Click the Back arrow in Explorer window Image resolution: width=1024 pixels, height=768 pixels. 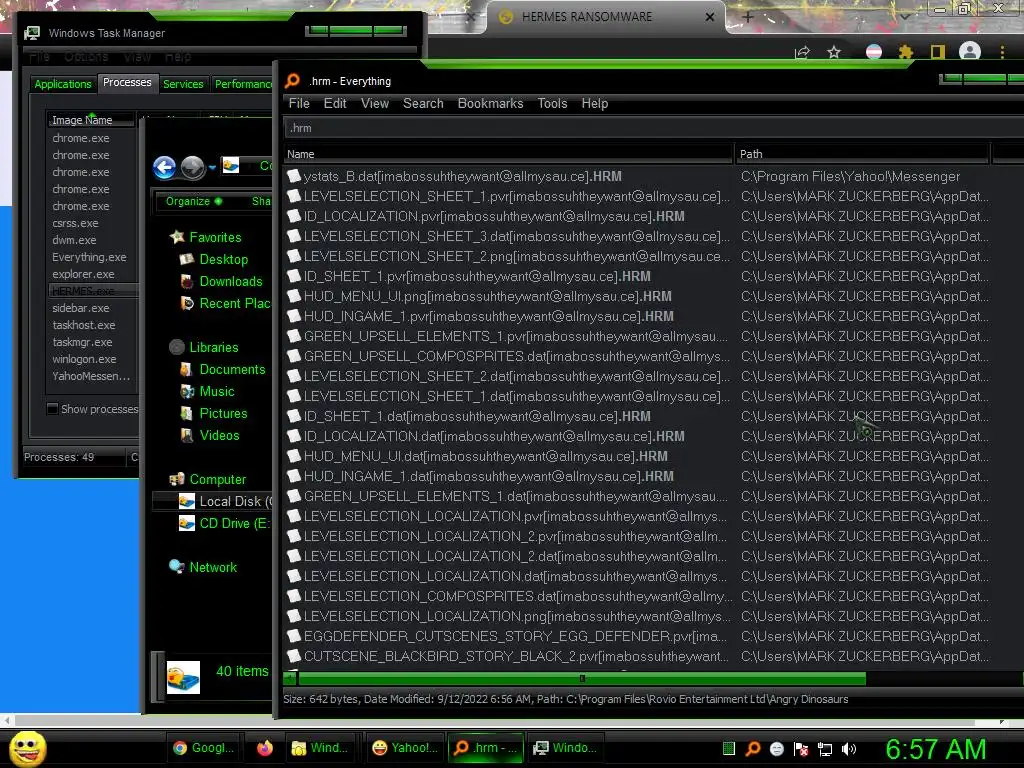pos(164,168)
